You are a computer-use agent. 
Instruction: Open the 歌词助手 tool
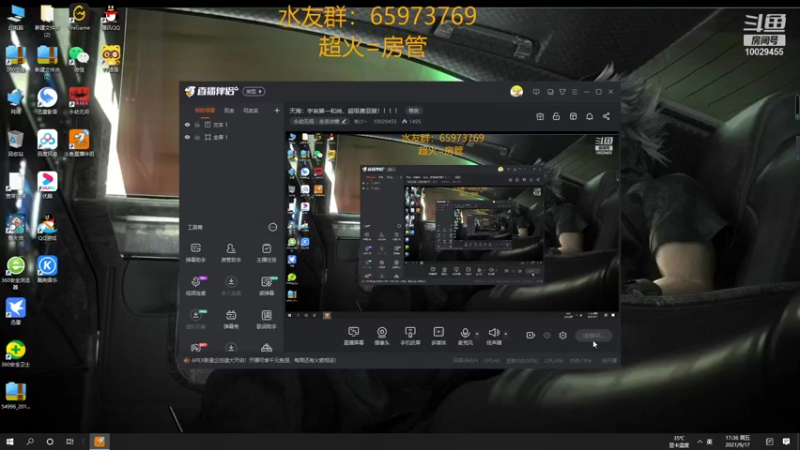coord(266,319)
